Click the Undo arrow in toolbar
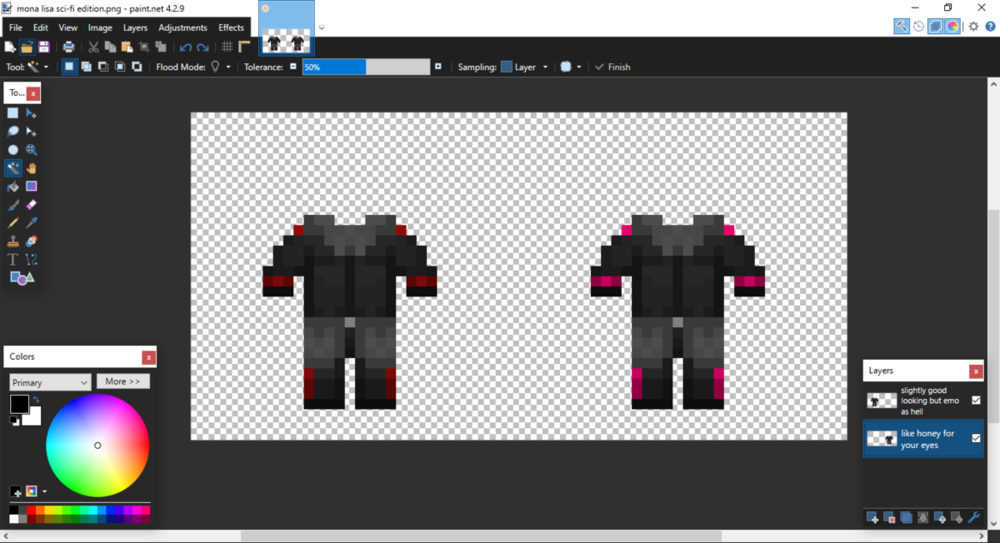The image size is (1000, 543). point(186,47)
